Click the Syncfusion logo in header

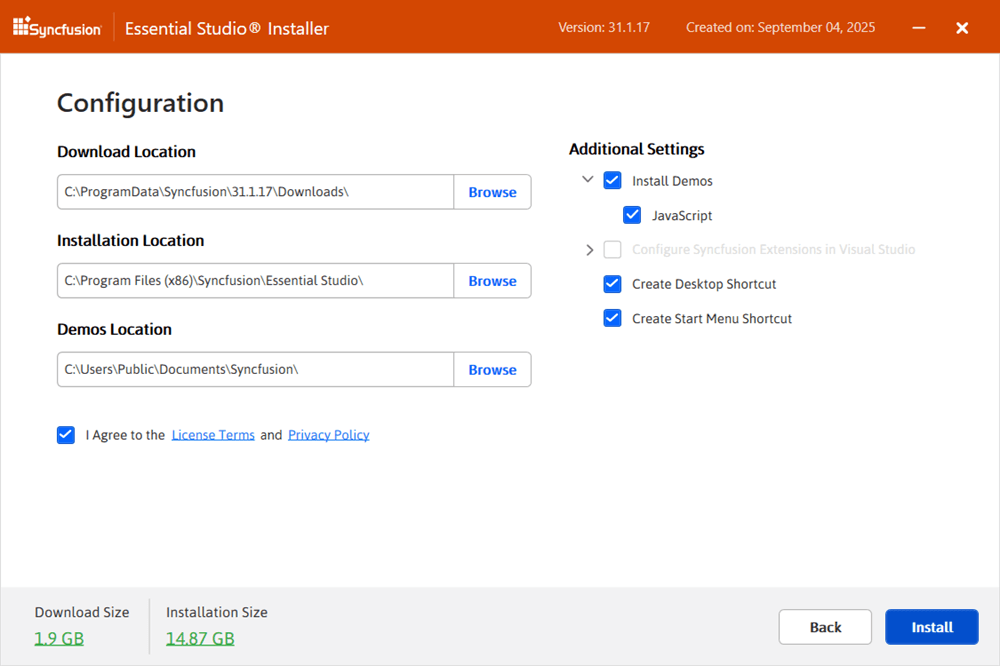57,28
